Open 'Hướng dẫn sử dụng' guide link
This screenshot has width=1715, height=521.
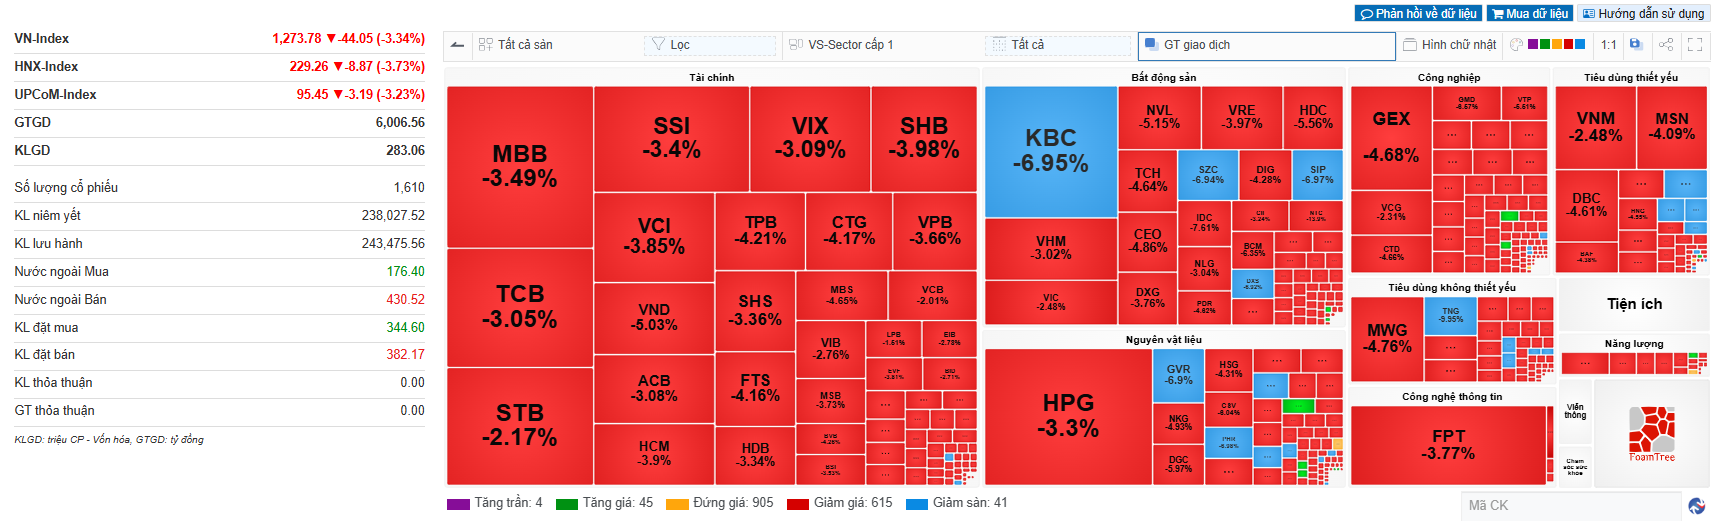click(1642, 13)
